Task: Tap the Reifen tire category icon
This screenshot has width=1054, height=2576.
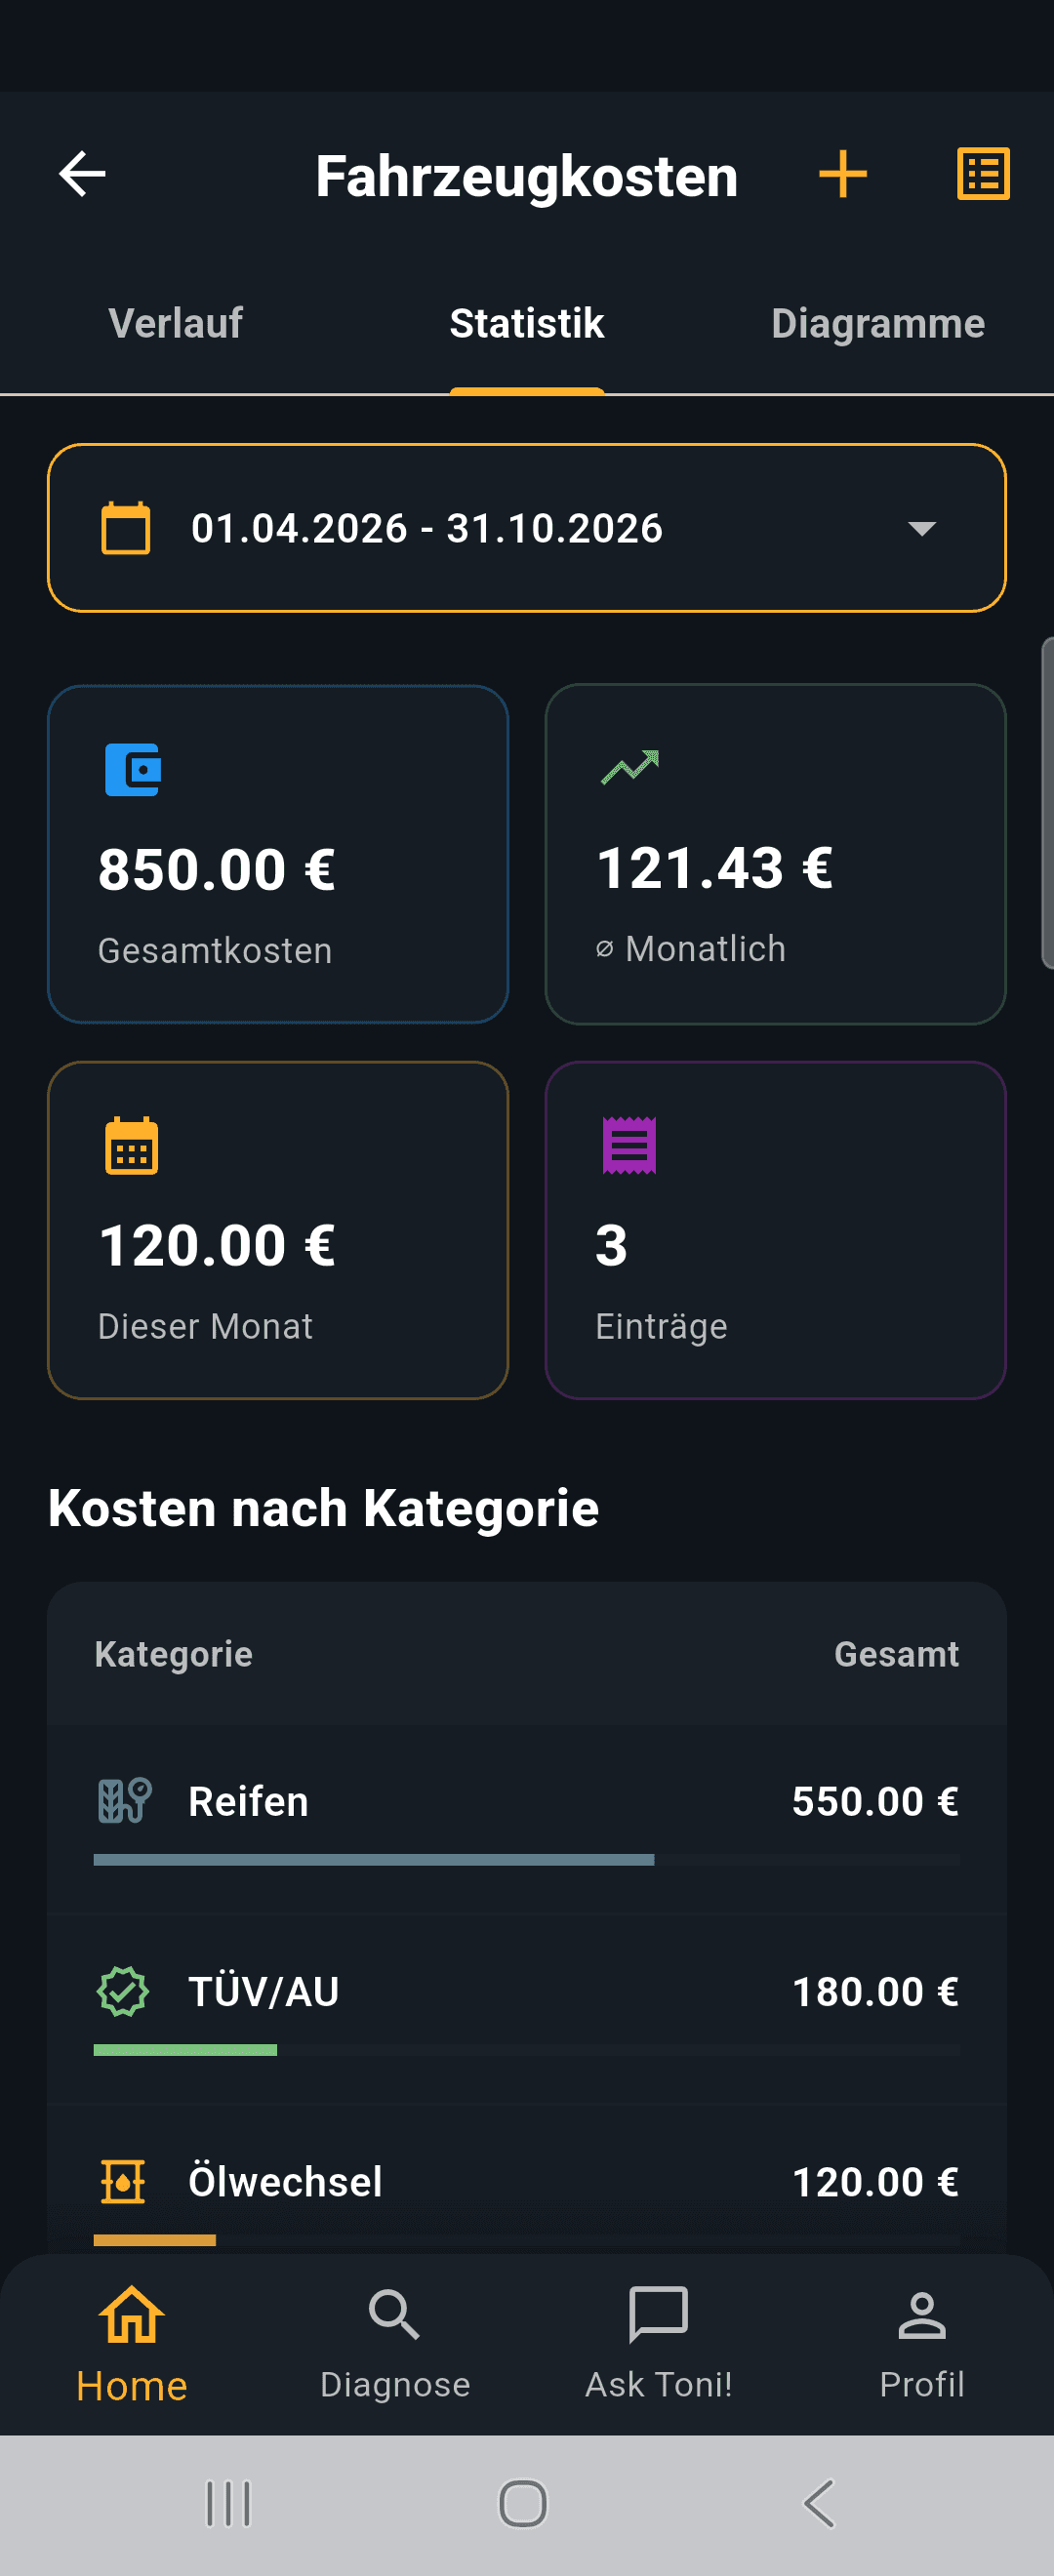Action: 124,1801
